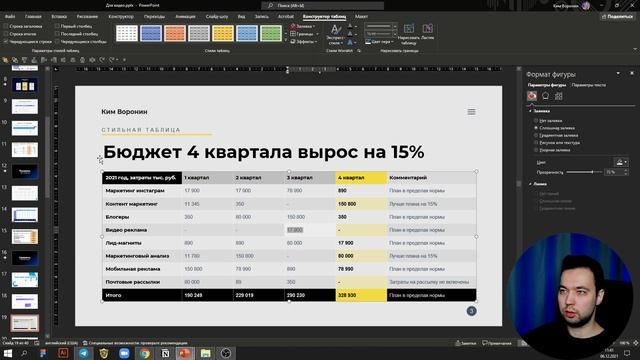Open the Макет layout tab
This screenshot has width=640, height=360.
pyautogui.click(x=361, y=16)
